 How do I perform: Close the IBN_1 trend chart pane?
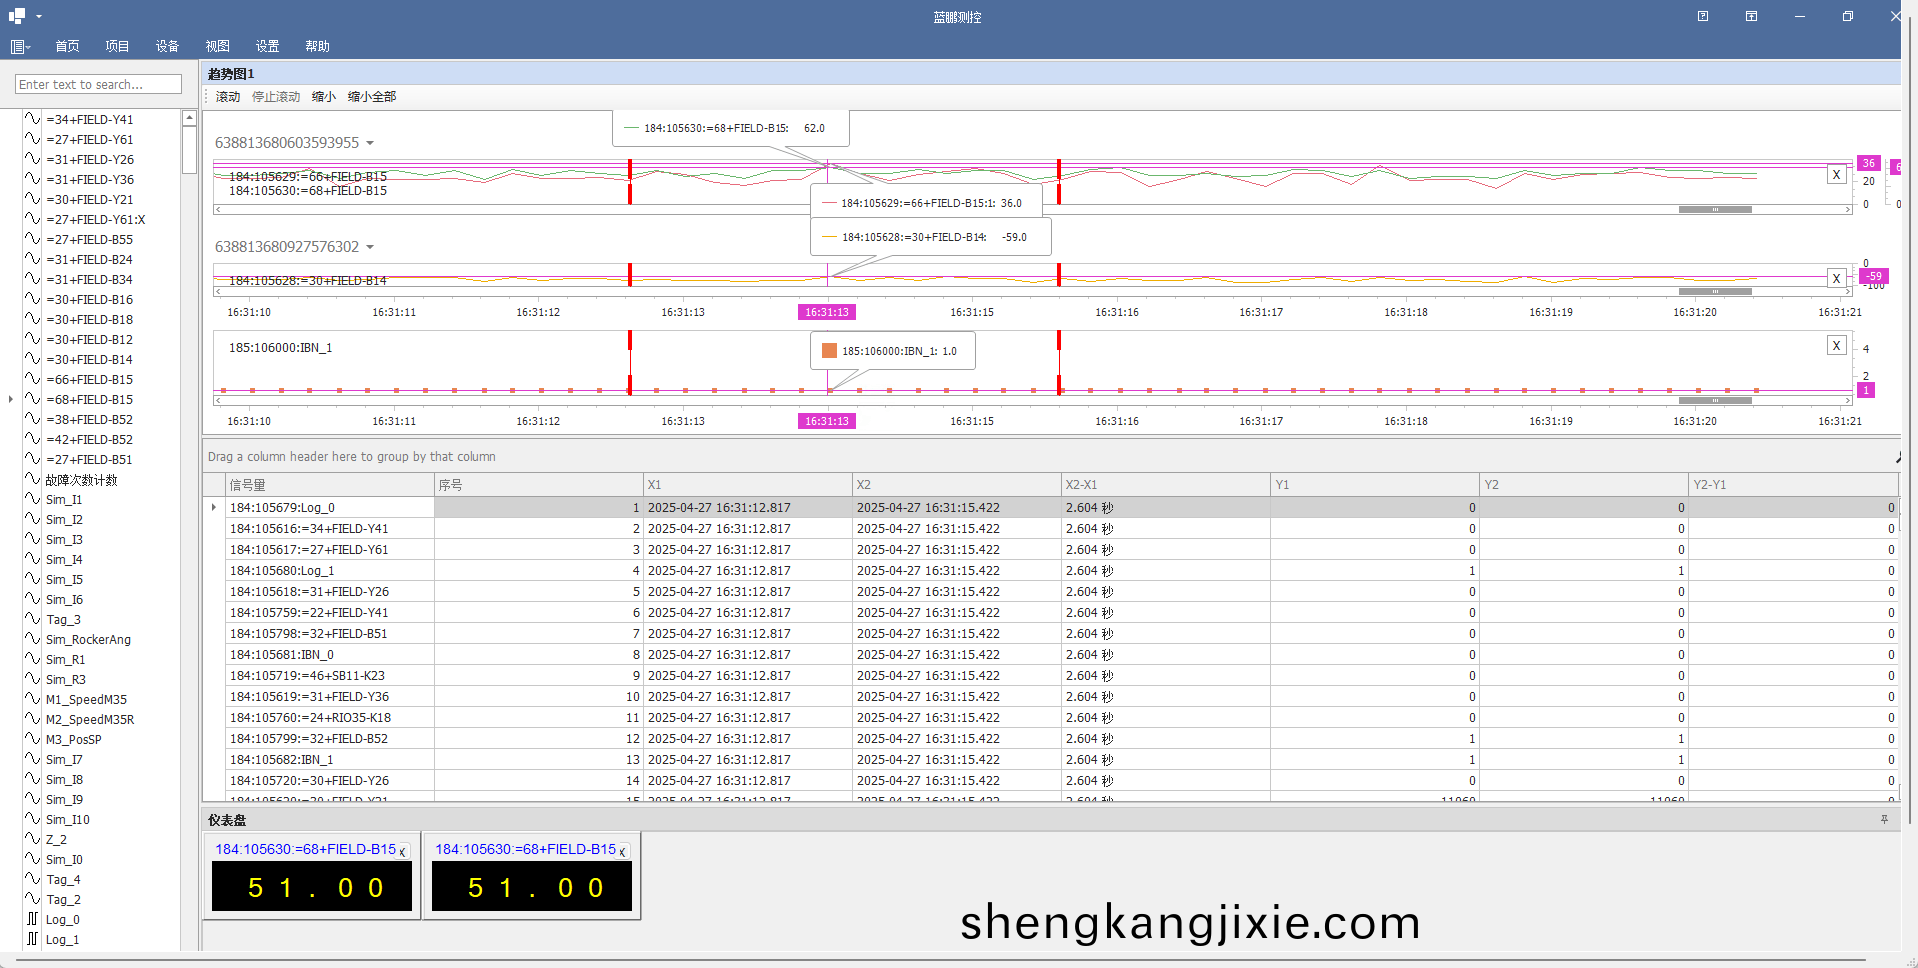click(1836, 345)
